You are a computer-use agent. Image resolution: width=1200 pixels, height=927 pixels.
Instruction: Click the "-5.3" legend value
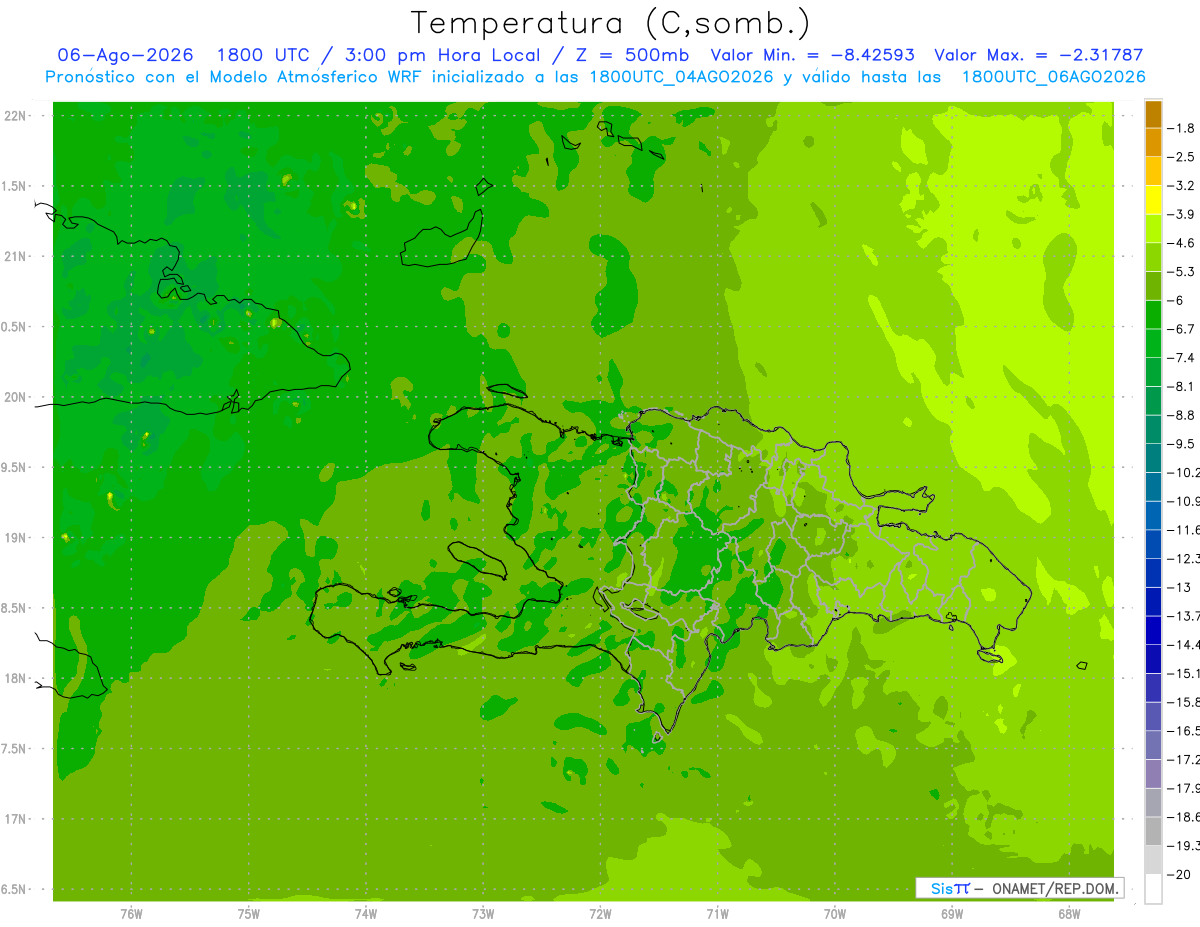tap(1182, 271)
